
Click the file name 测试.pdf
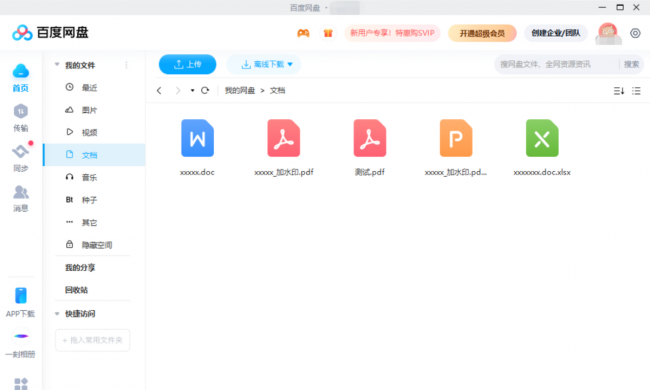(x=370, y=172)
